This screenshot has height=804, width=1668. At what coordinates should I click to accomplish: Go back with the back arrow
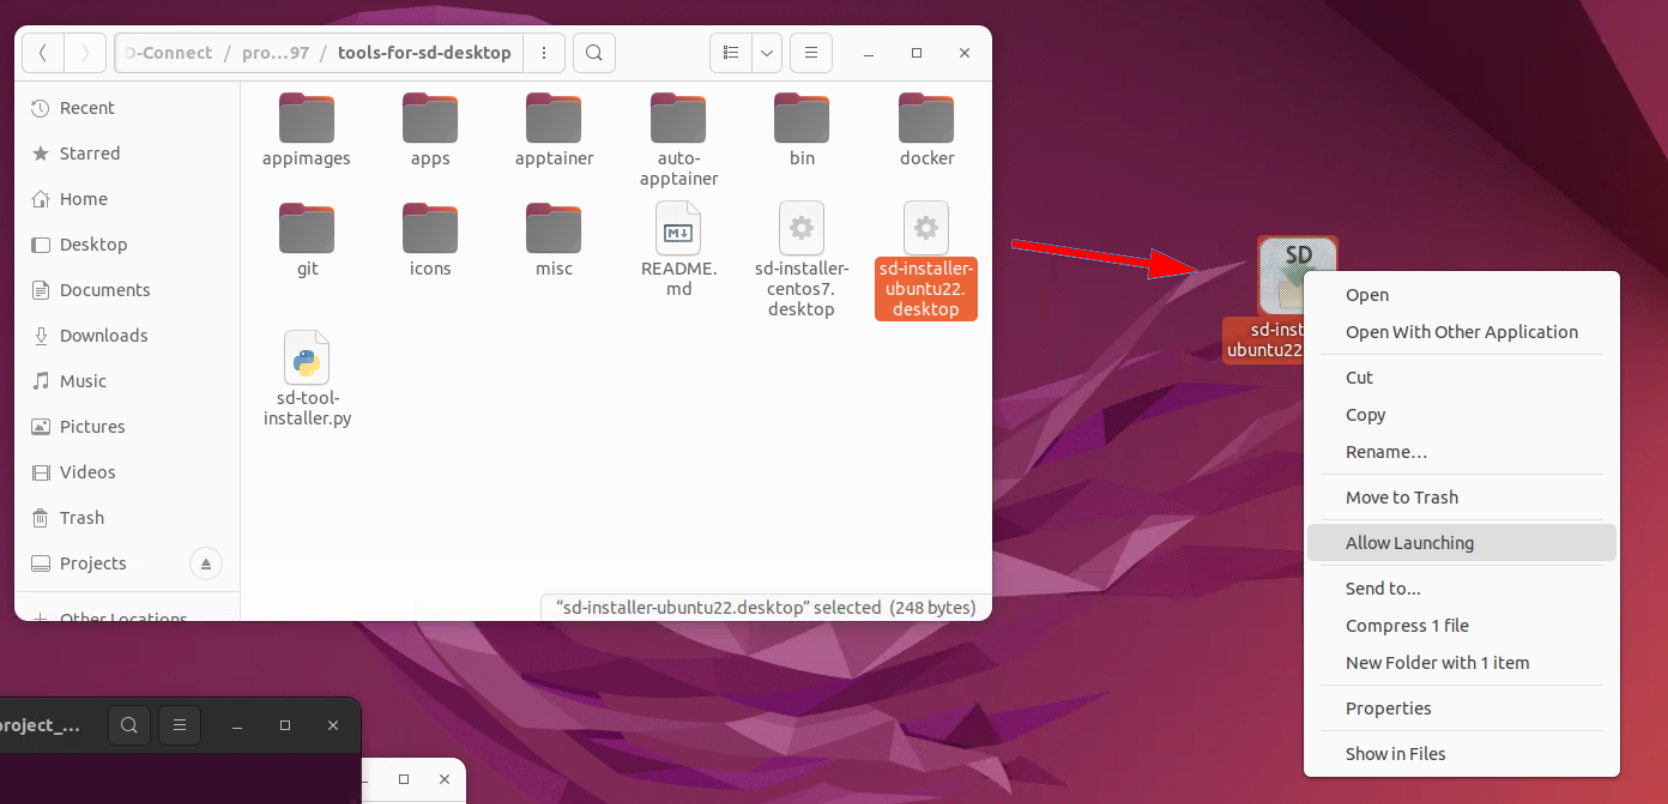point(43,53)
